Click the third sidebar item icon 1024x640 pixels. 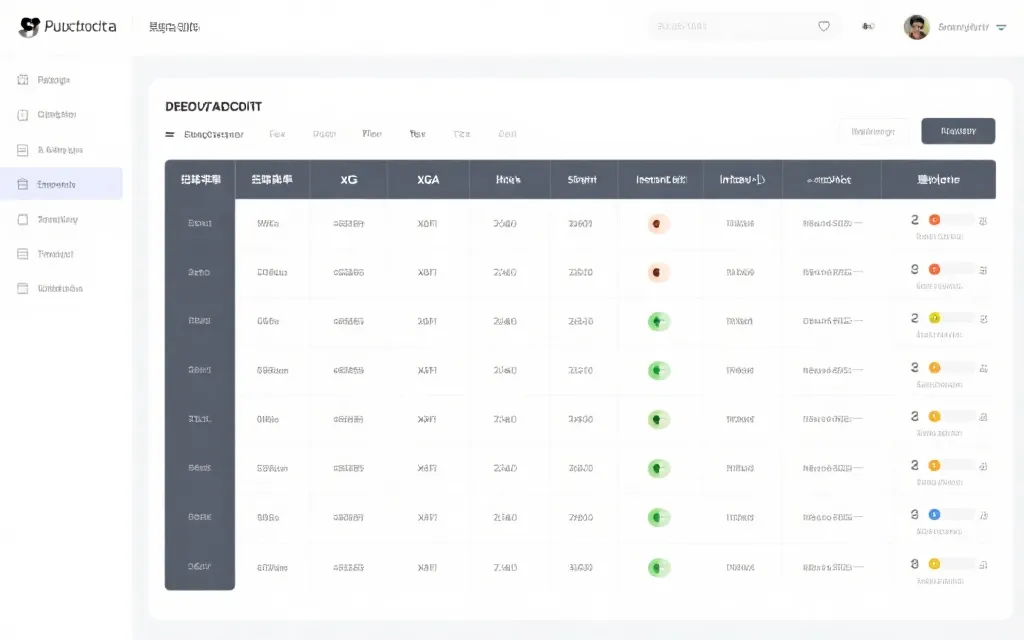(23, 150)
